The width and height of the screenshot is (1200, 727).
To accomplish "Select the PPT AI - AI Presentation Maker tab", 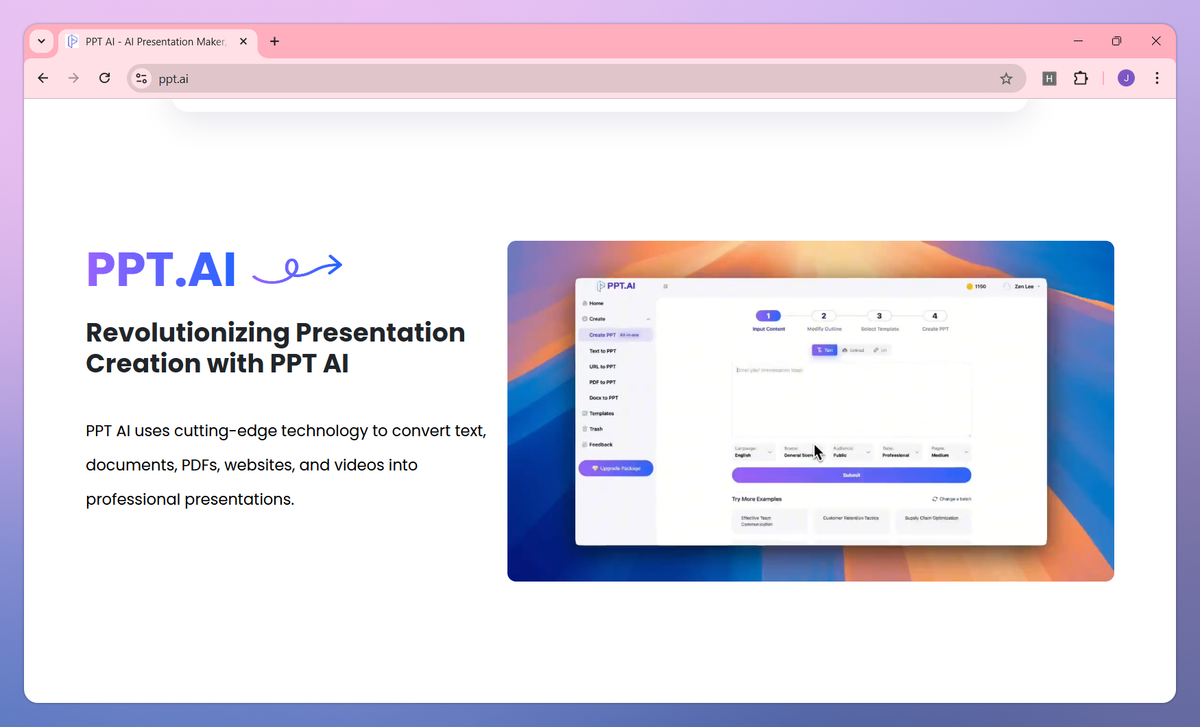I will [158, 42].
